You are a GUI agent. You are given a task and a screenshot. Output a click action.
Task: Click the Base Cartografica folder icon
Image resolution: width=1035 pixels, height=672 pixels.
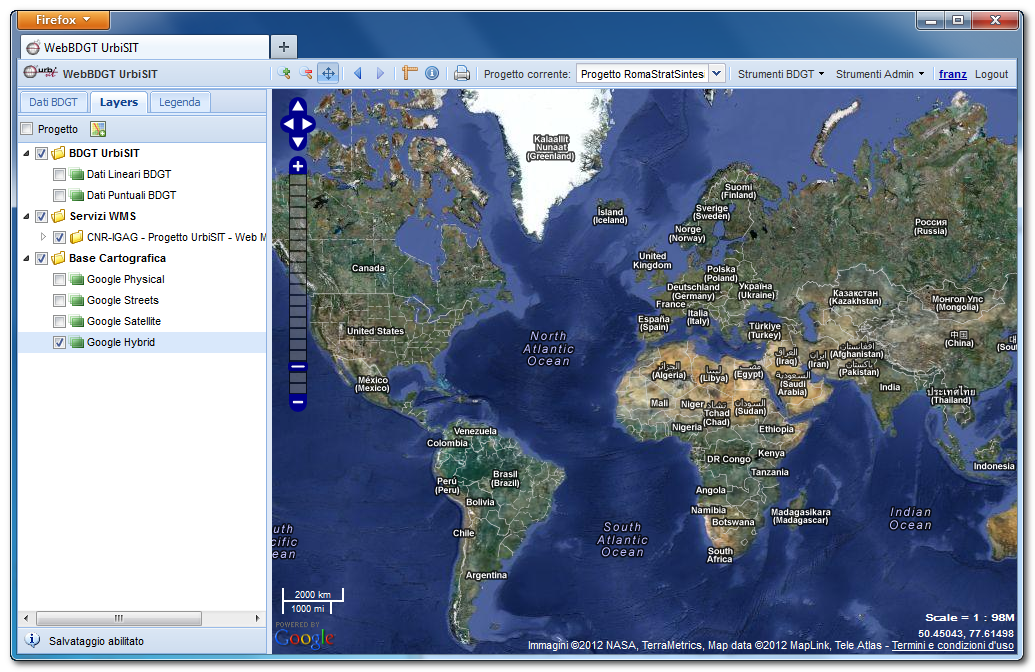click(58, 258)
